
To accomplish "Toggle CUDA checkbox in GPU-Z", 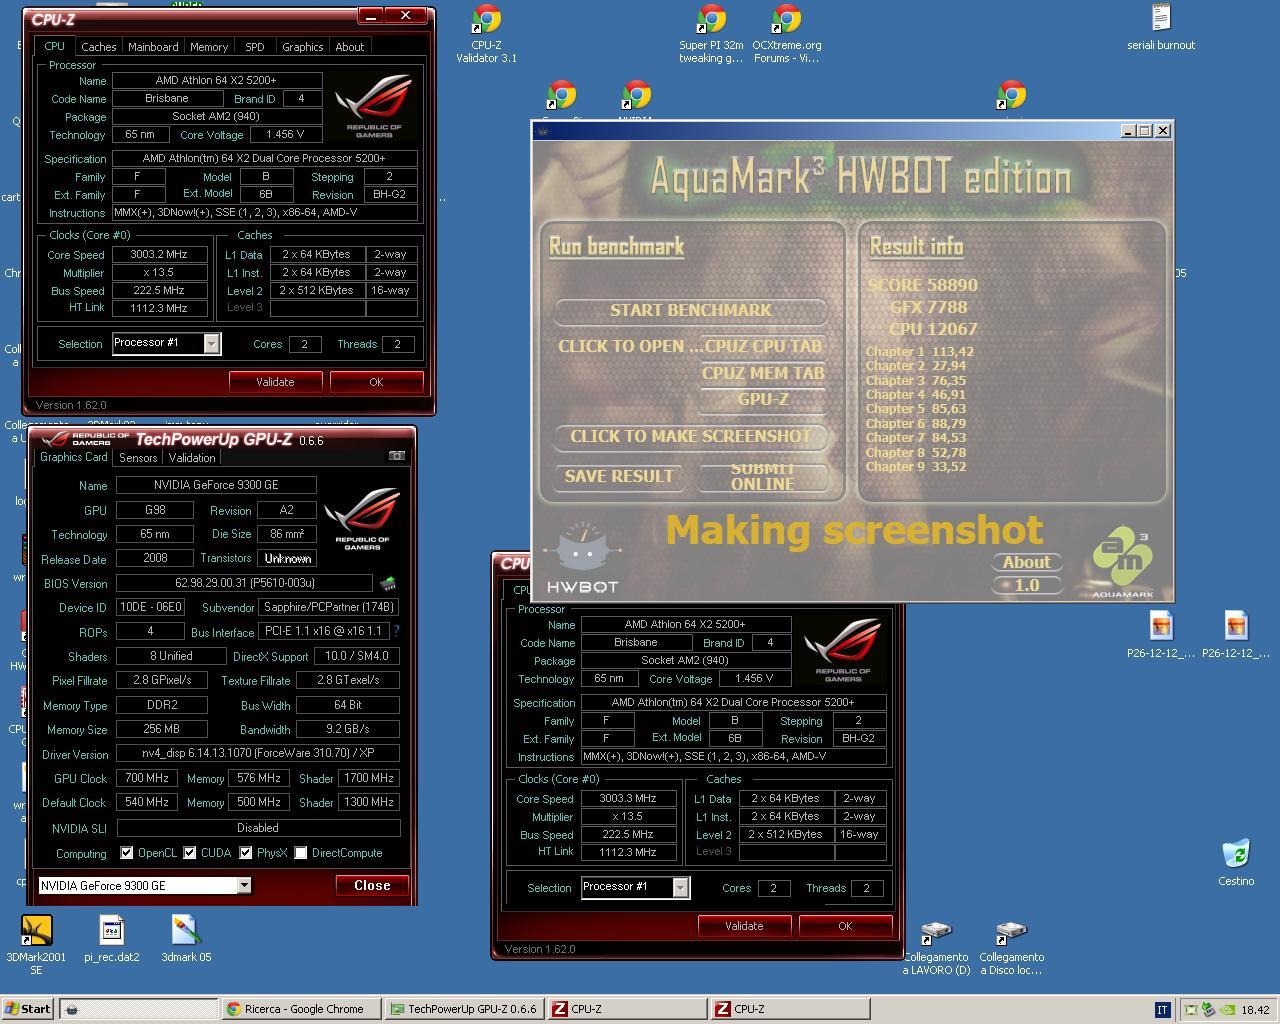I will point(190,853).
